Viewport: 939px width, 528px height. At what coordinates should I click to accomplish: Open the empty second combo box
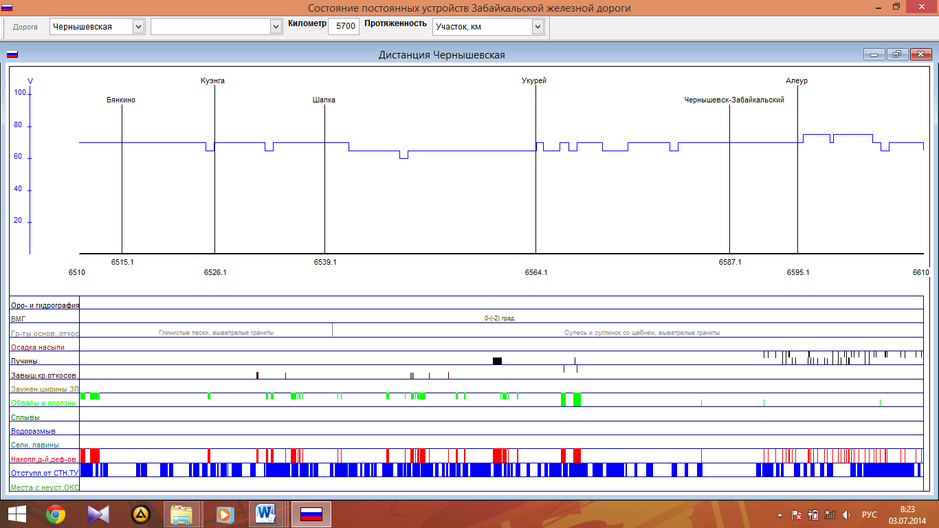(276, 27)
